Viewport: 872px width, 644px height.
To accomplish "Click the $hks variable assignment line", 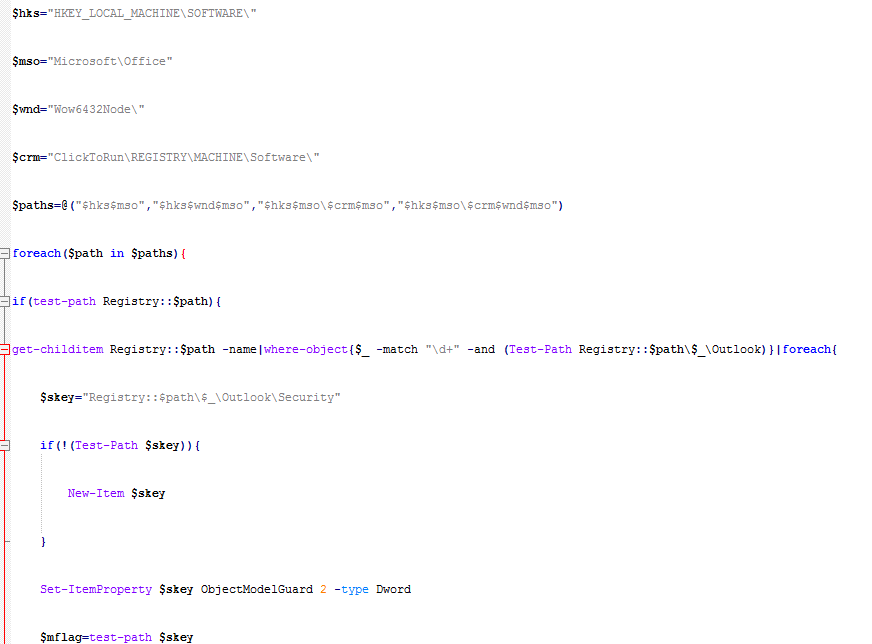I will tap(134, 13).
